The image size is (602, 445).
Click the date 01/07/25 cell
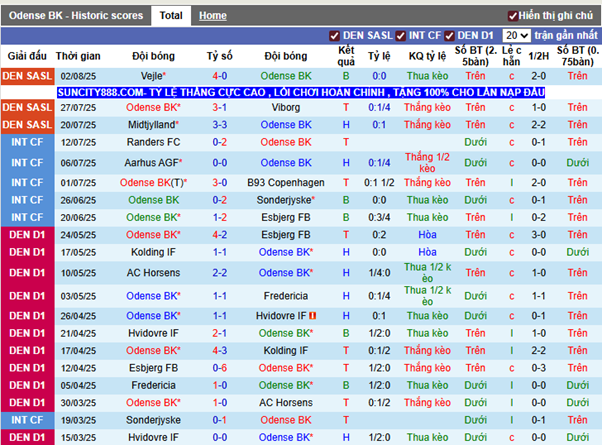pyautogui.click(x=78, y=183)
